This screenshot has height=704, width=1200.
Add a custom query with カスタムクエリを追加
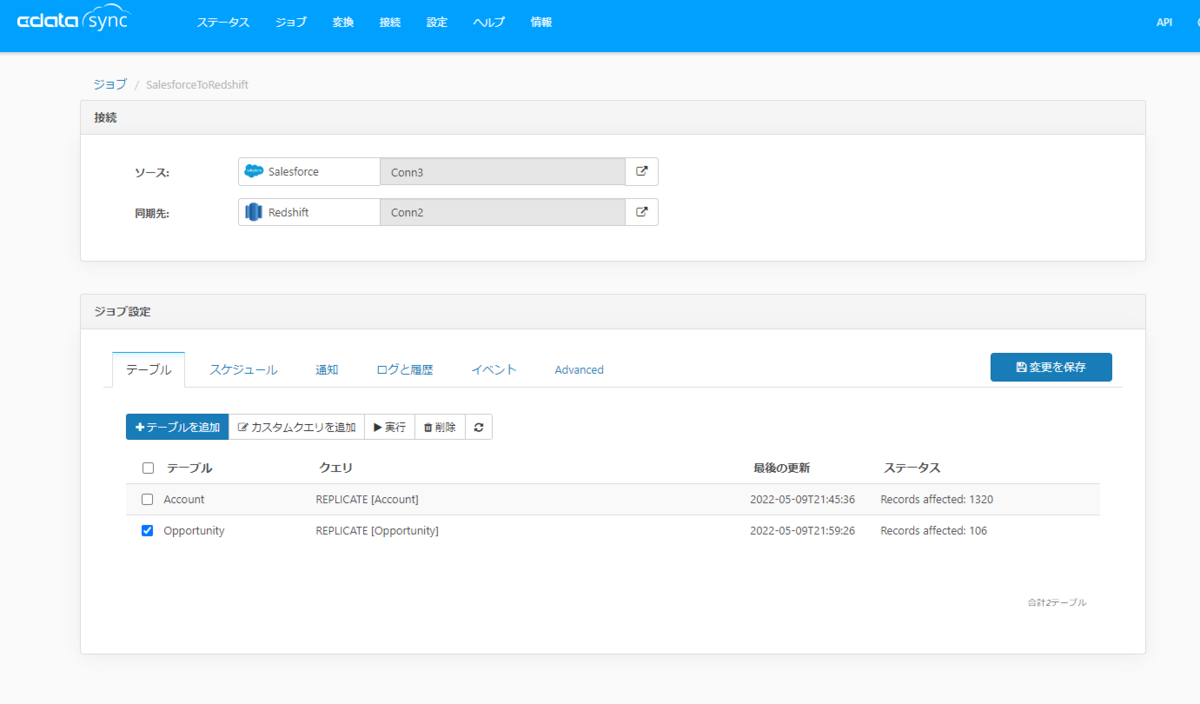coord(297,427)
